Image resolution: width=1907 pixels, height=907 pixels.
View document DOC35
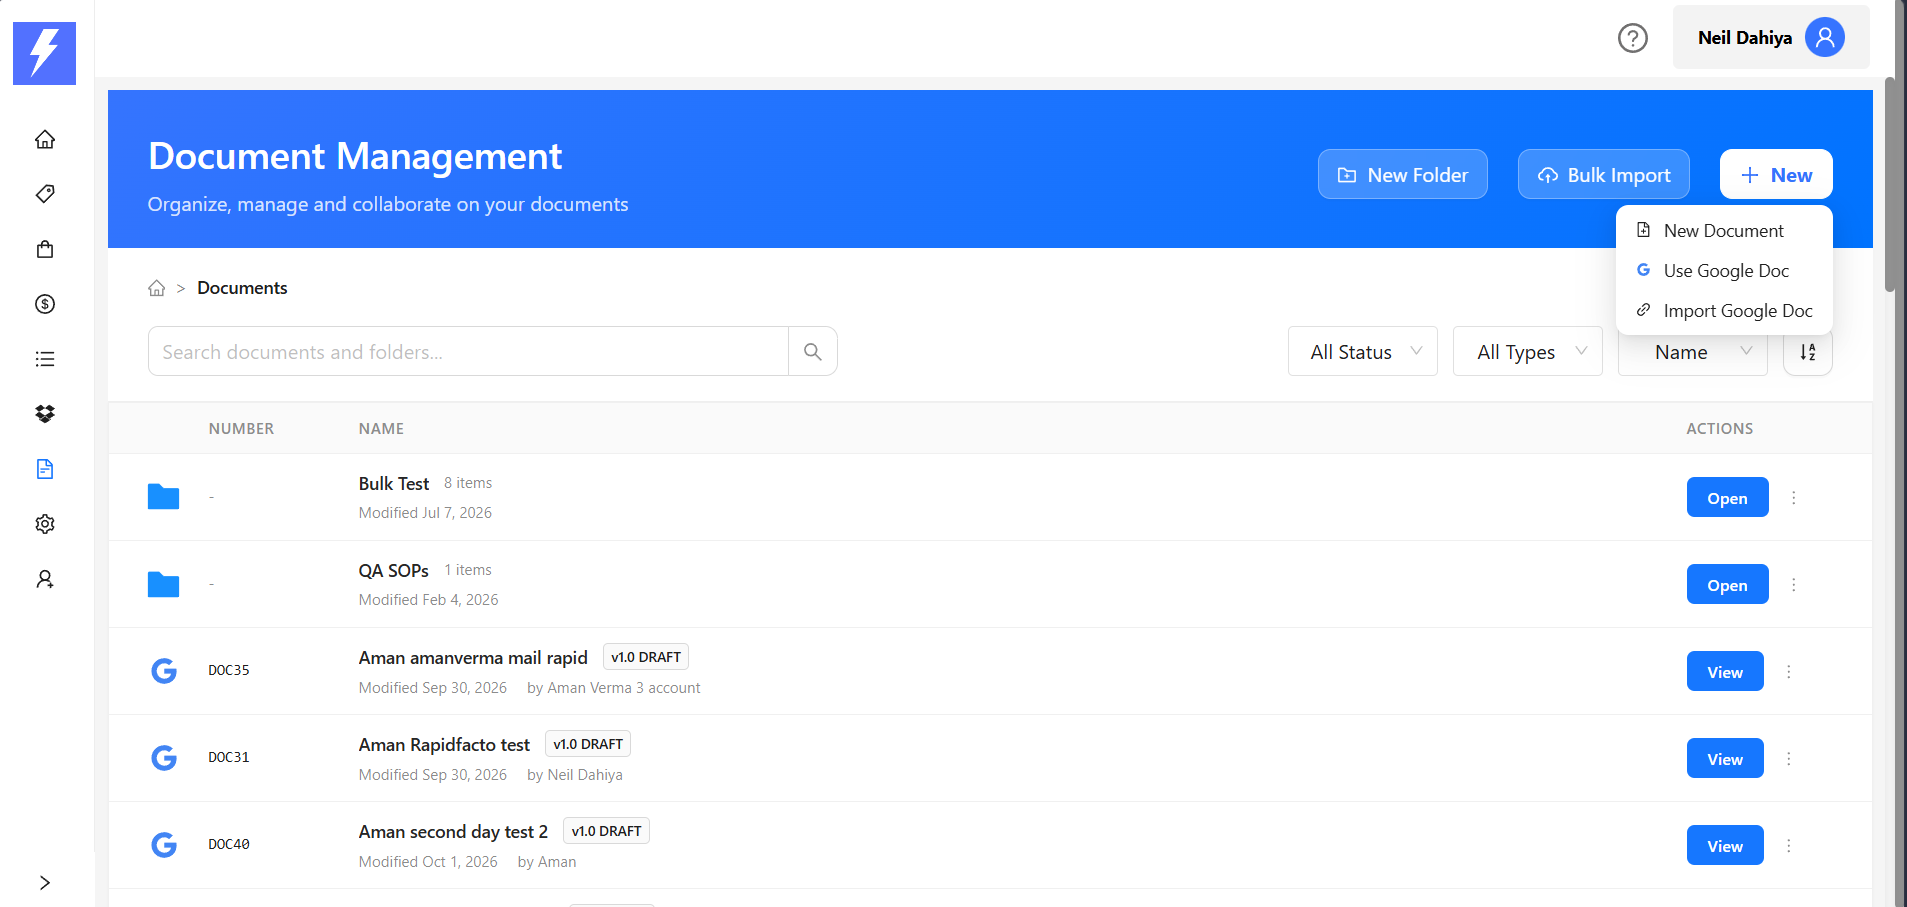point(1725,671)
